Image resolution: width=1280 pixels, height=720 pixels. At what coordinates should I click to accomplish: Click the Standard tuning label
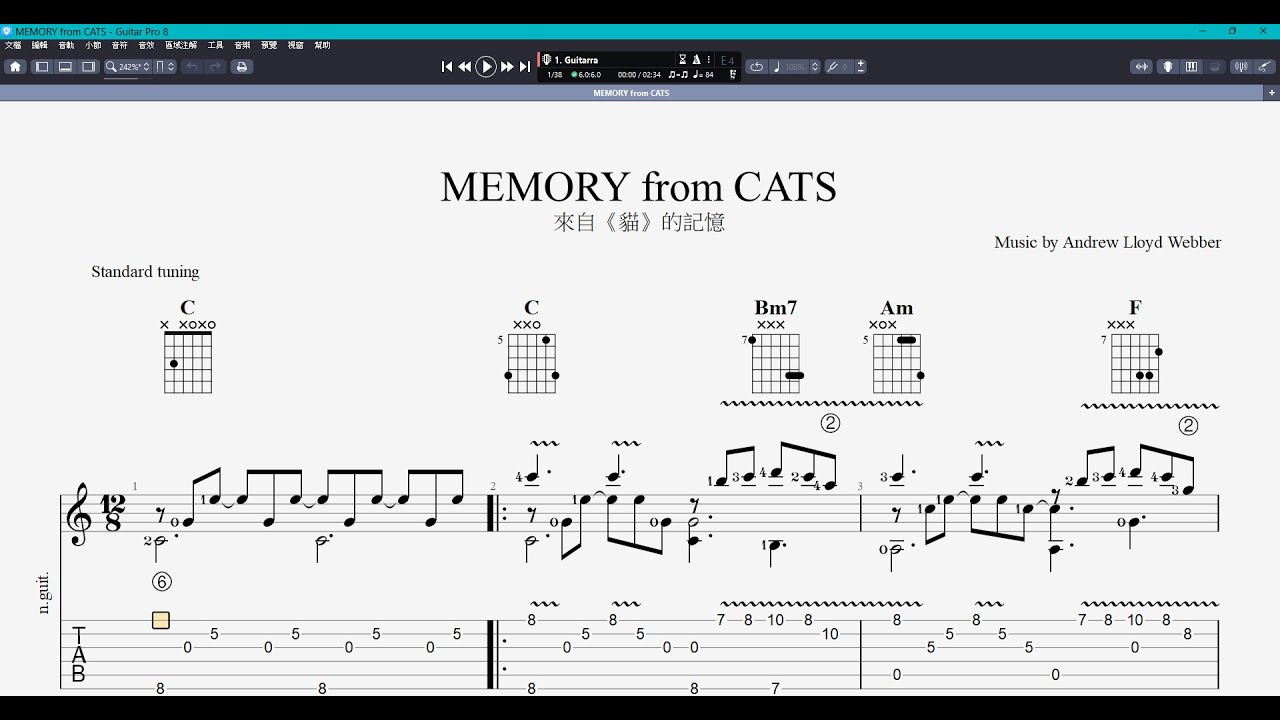pos(145,272)
